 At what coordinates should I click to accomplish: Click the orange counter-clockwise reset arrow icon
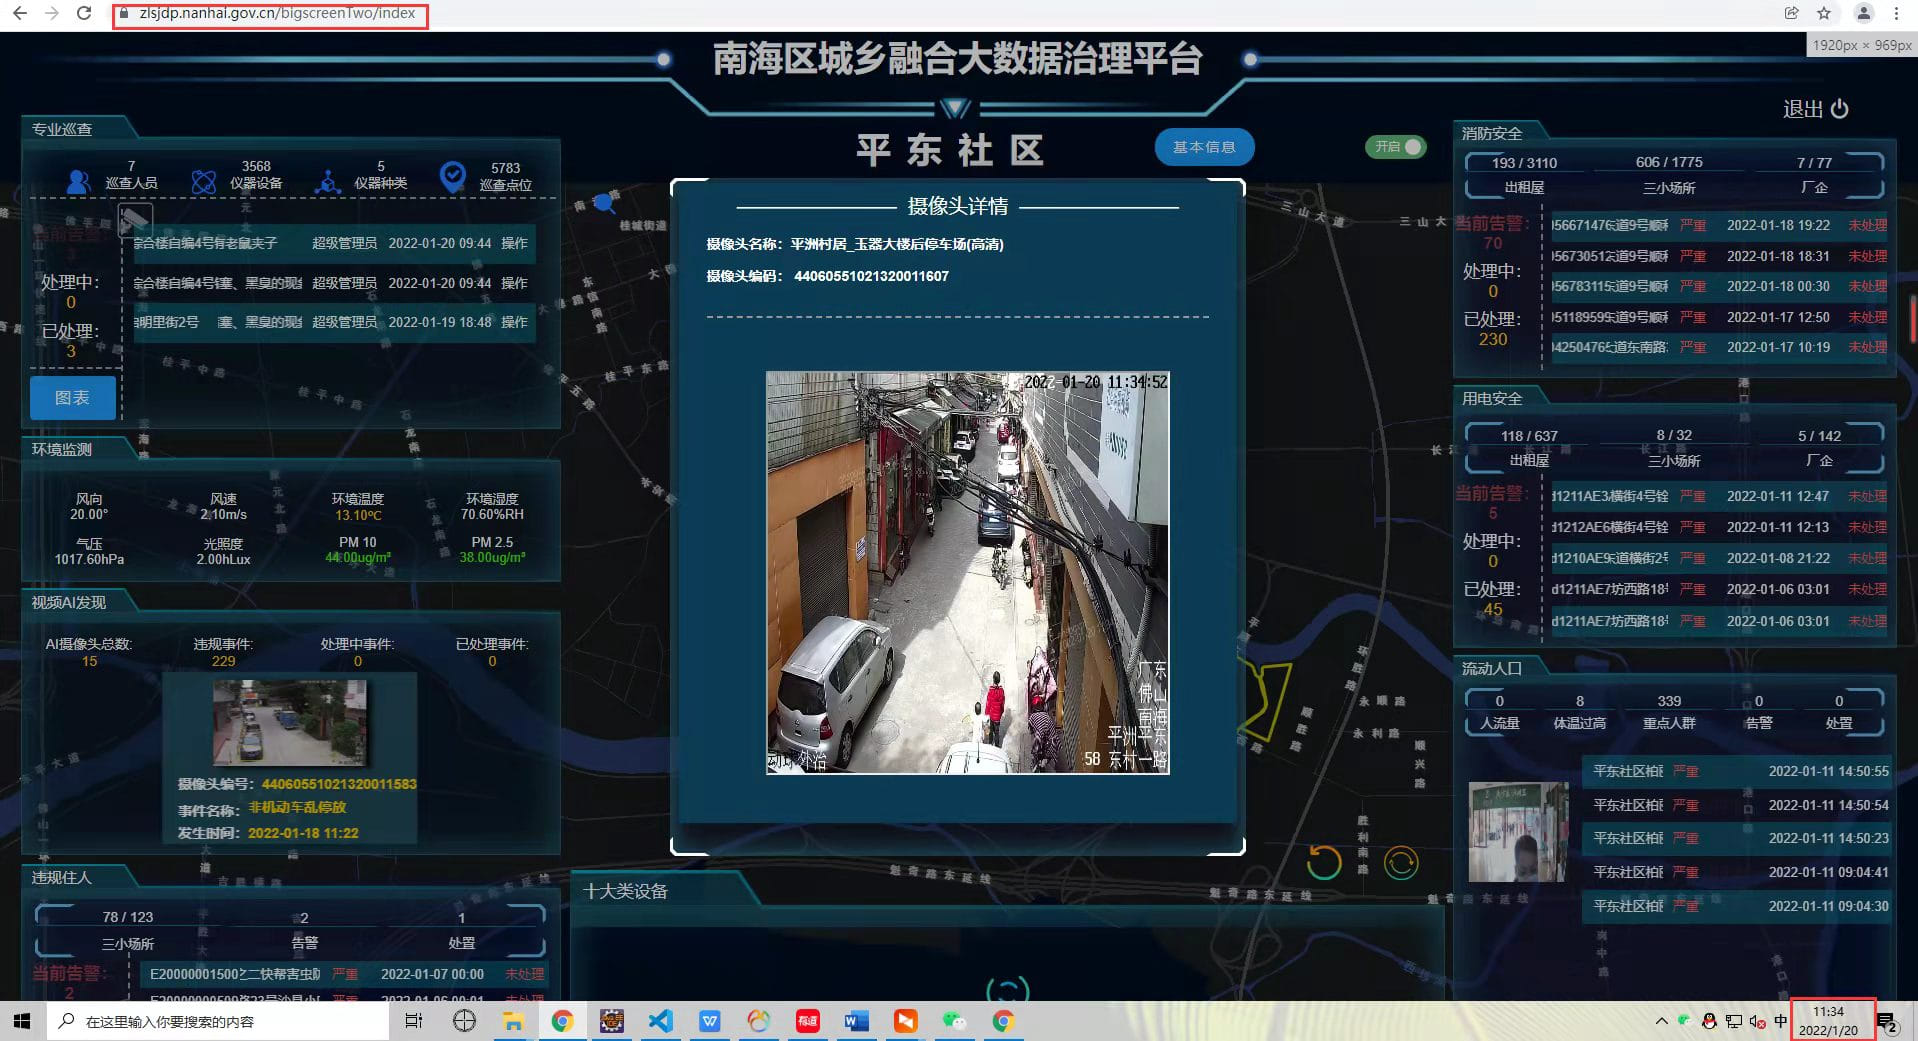pos(1324,862)
